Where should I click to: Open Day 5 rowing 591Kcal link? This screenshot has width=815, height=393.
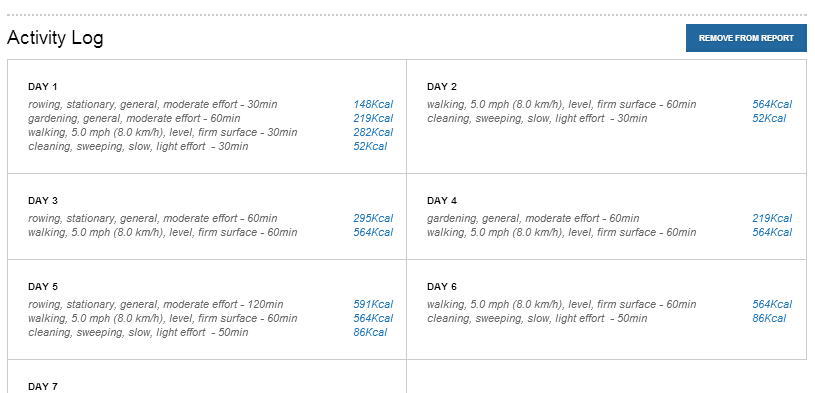(x=373, y=304)
